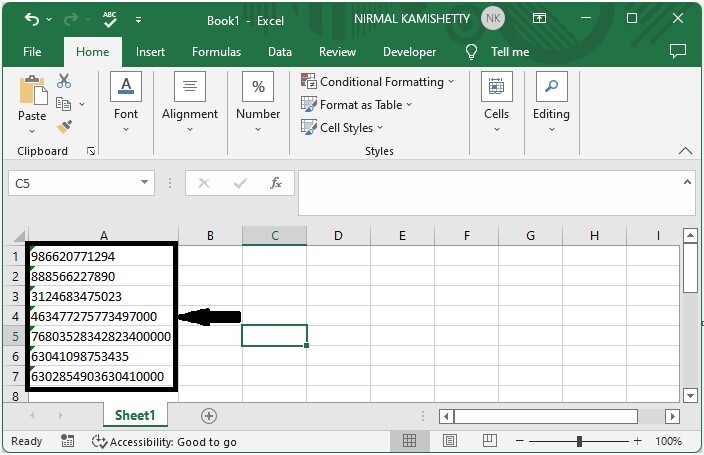Open the Comments speech bubble icon
Image resolution: width=704 pixels, height=455 pixels.
point(677,52)
